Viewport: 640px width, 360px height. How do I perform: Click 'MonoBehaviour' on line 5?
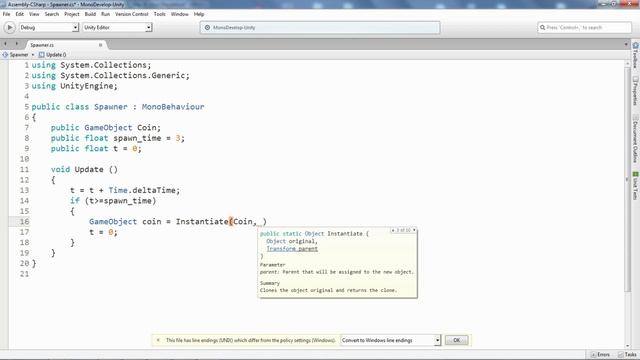point(173,107)
